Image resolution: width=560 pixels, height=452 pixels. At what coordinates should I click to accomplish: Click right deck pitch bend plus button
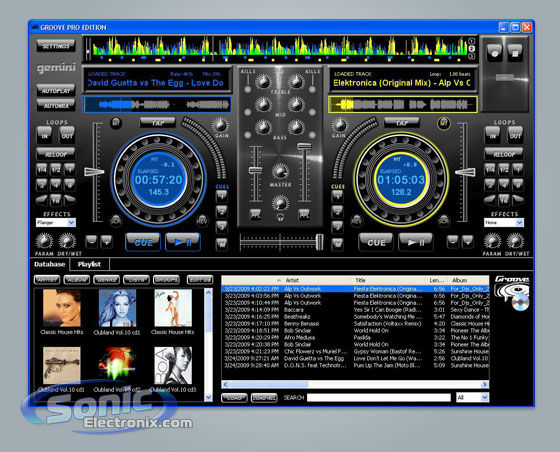[468, 242]
